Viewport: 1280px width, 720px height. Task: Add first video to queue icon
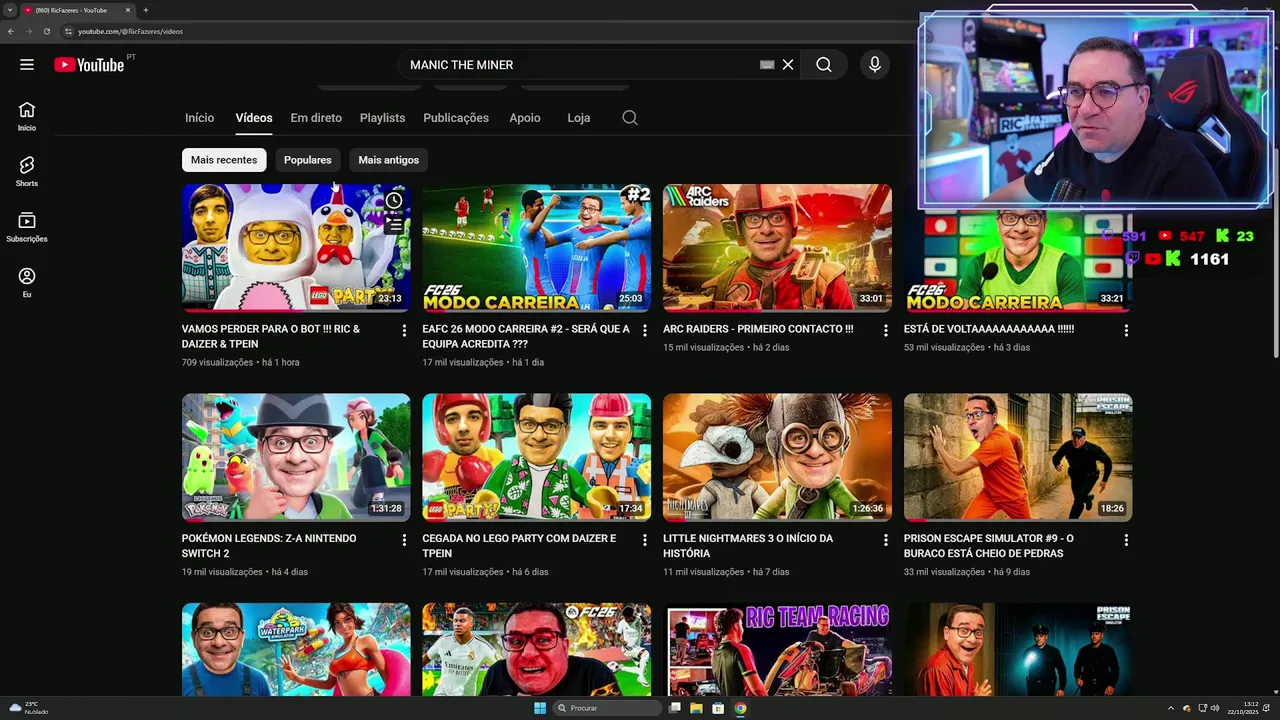pyautogui.click(x=394, y=225)
